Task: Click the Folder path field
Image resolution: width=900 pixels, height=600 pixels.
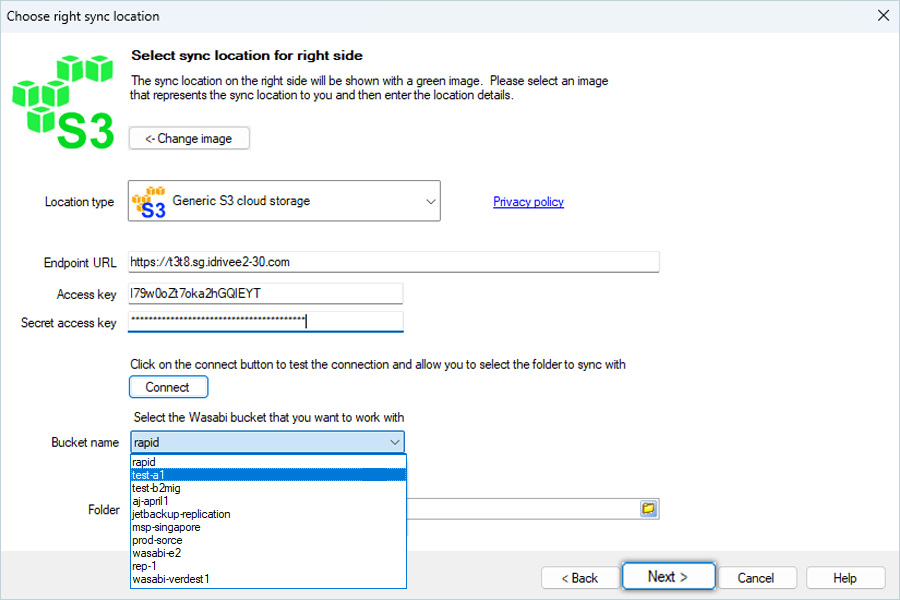Action: click(522, 509)
